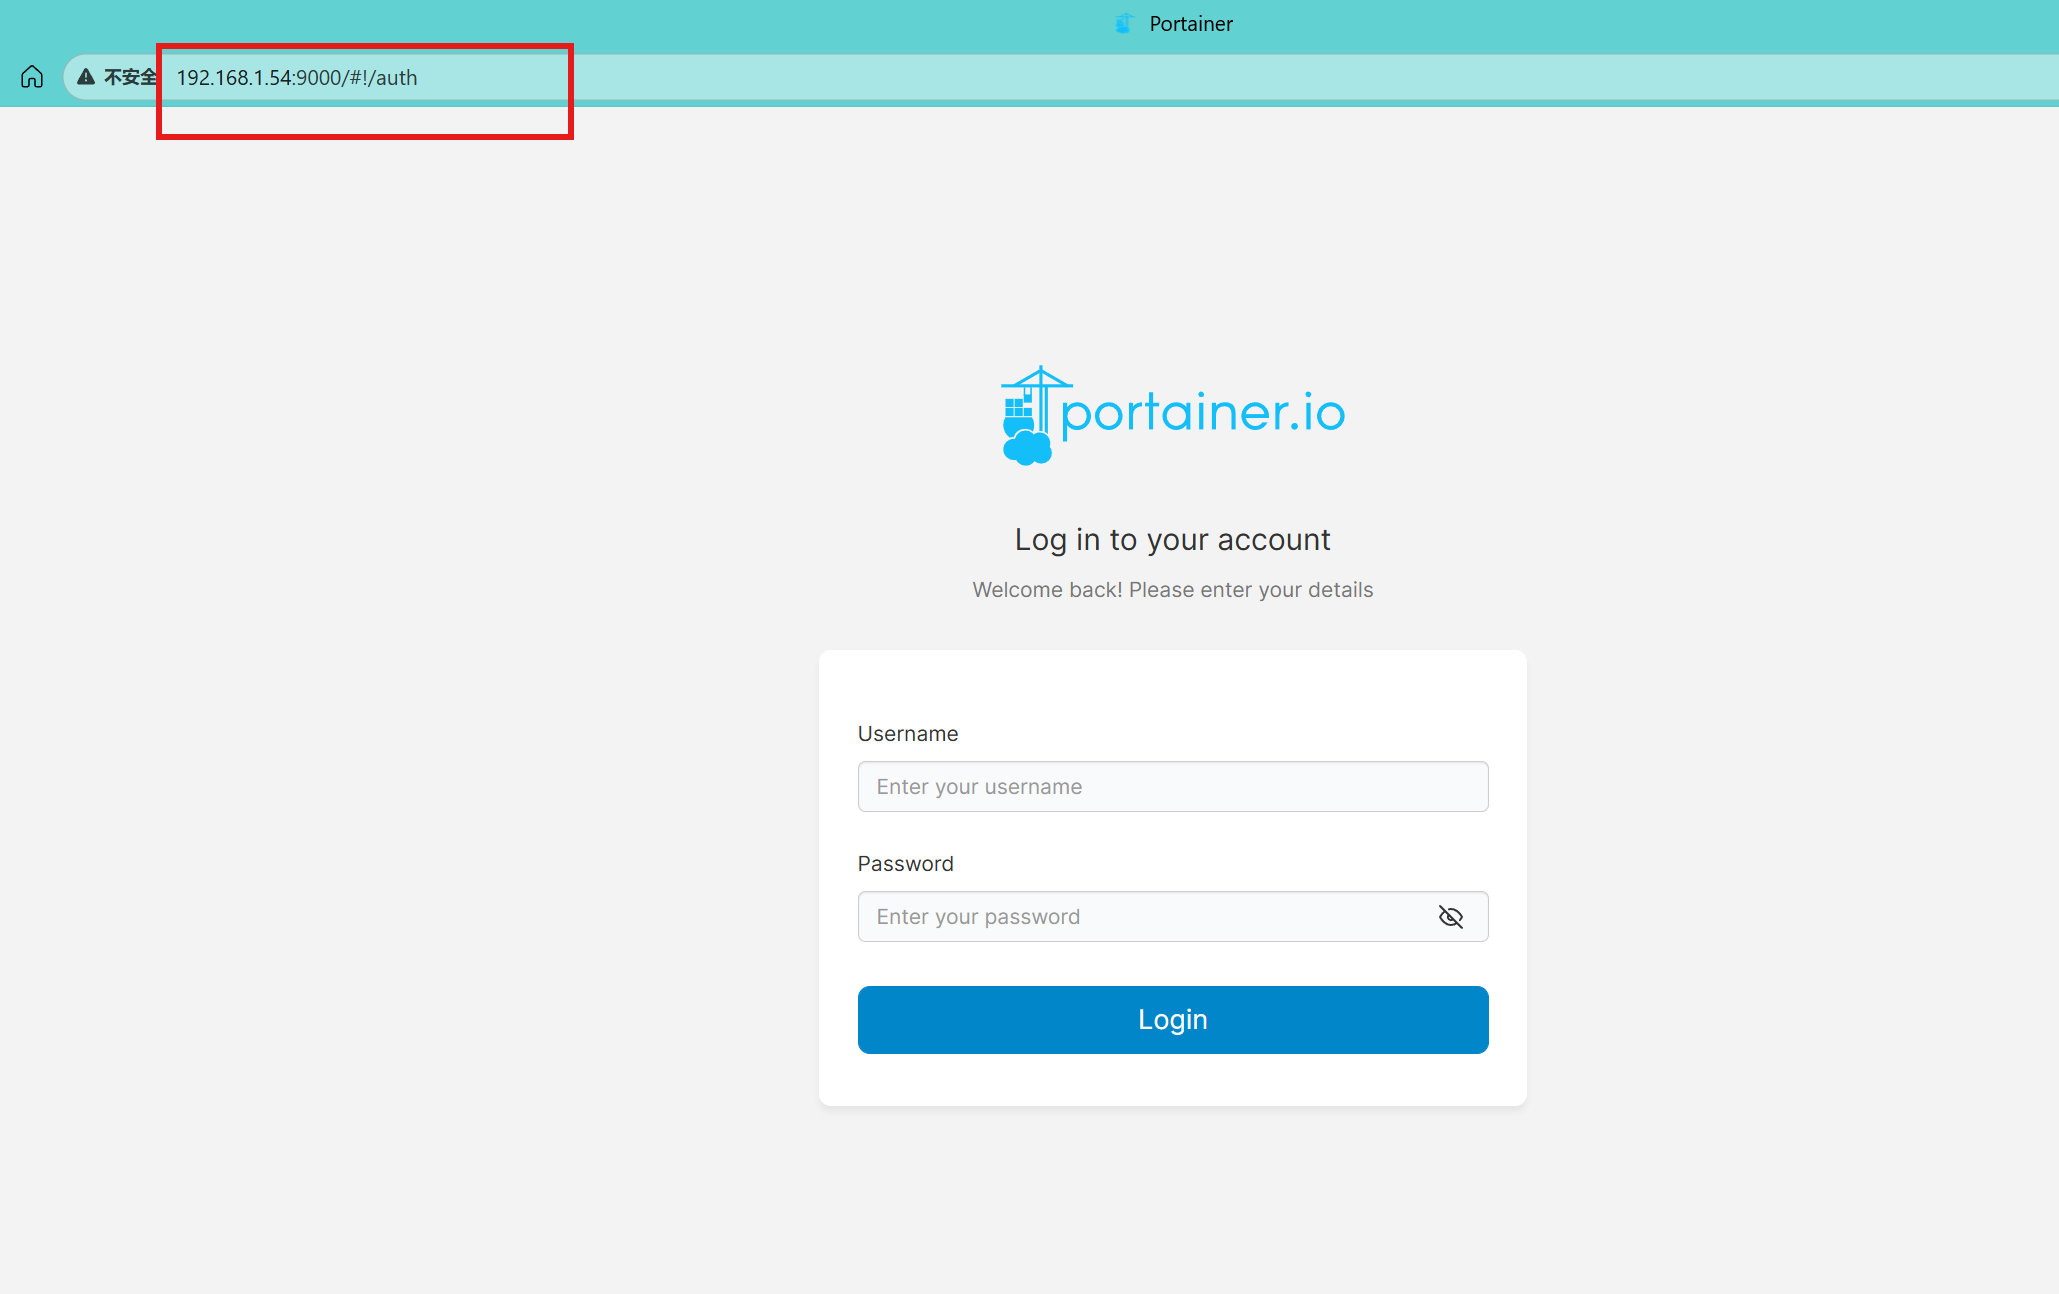The width and height of the screenshot is (2059, 1294).
Task: Focus the Enter your password field
Action: point(1140,917)
